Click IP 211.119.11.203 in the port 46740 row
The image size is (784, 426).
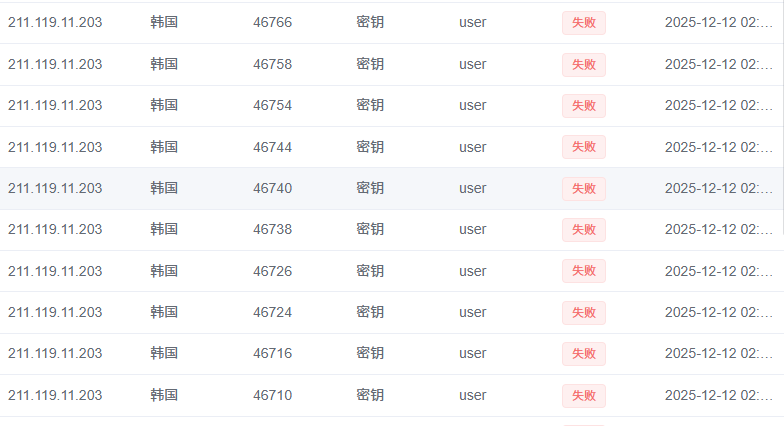[x=55, y=188]
